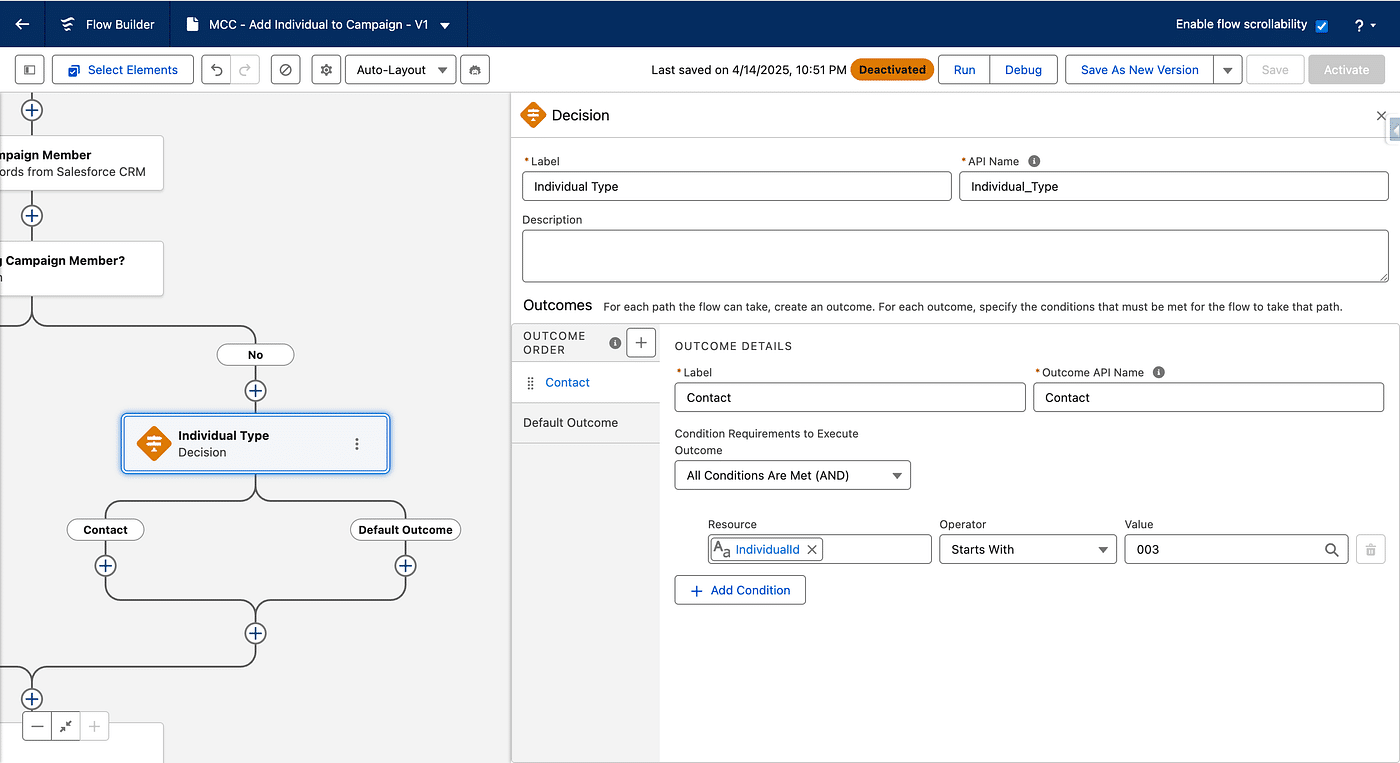Viewport: 1400px width, 763px height.
Task: Expand the Starts With operator dropdown
Action: point(1027,550)
